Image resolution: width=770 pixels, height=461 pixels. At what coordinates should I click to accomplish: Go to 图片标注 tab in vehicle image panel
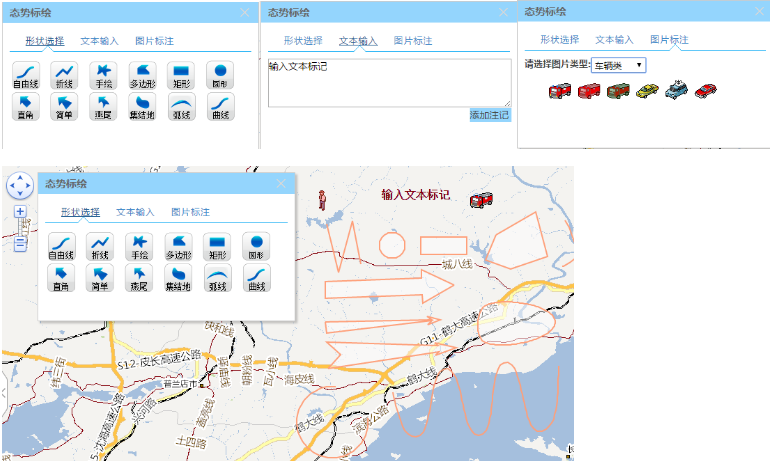click(669, 39)
